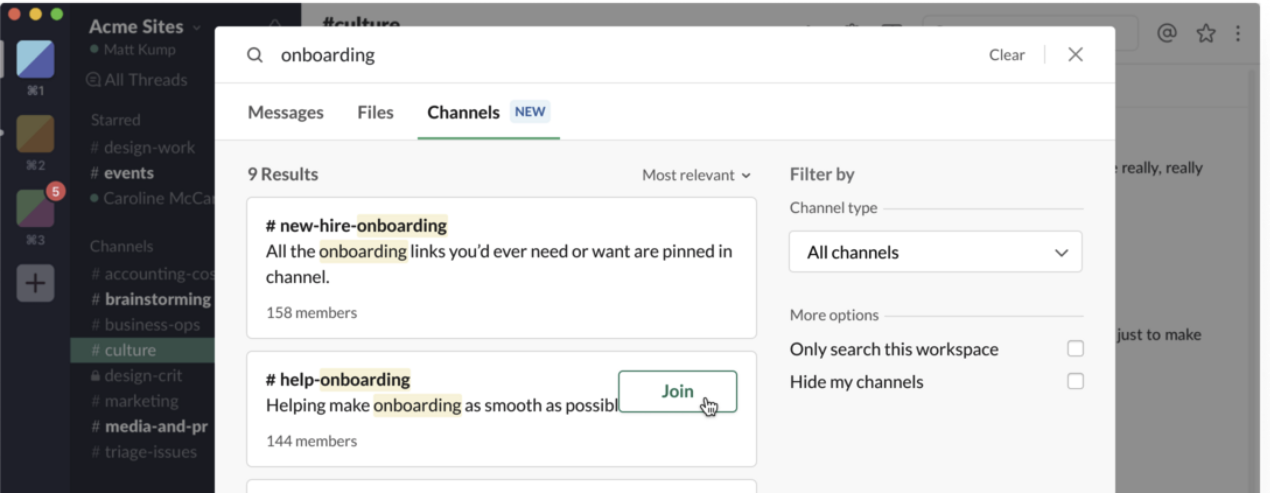Open the accounting-cos channel
Viewport: 1270px width, 496px height.
tap(152, 273)
